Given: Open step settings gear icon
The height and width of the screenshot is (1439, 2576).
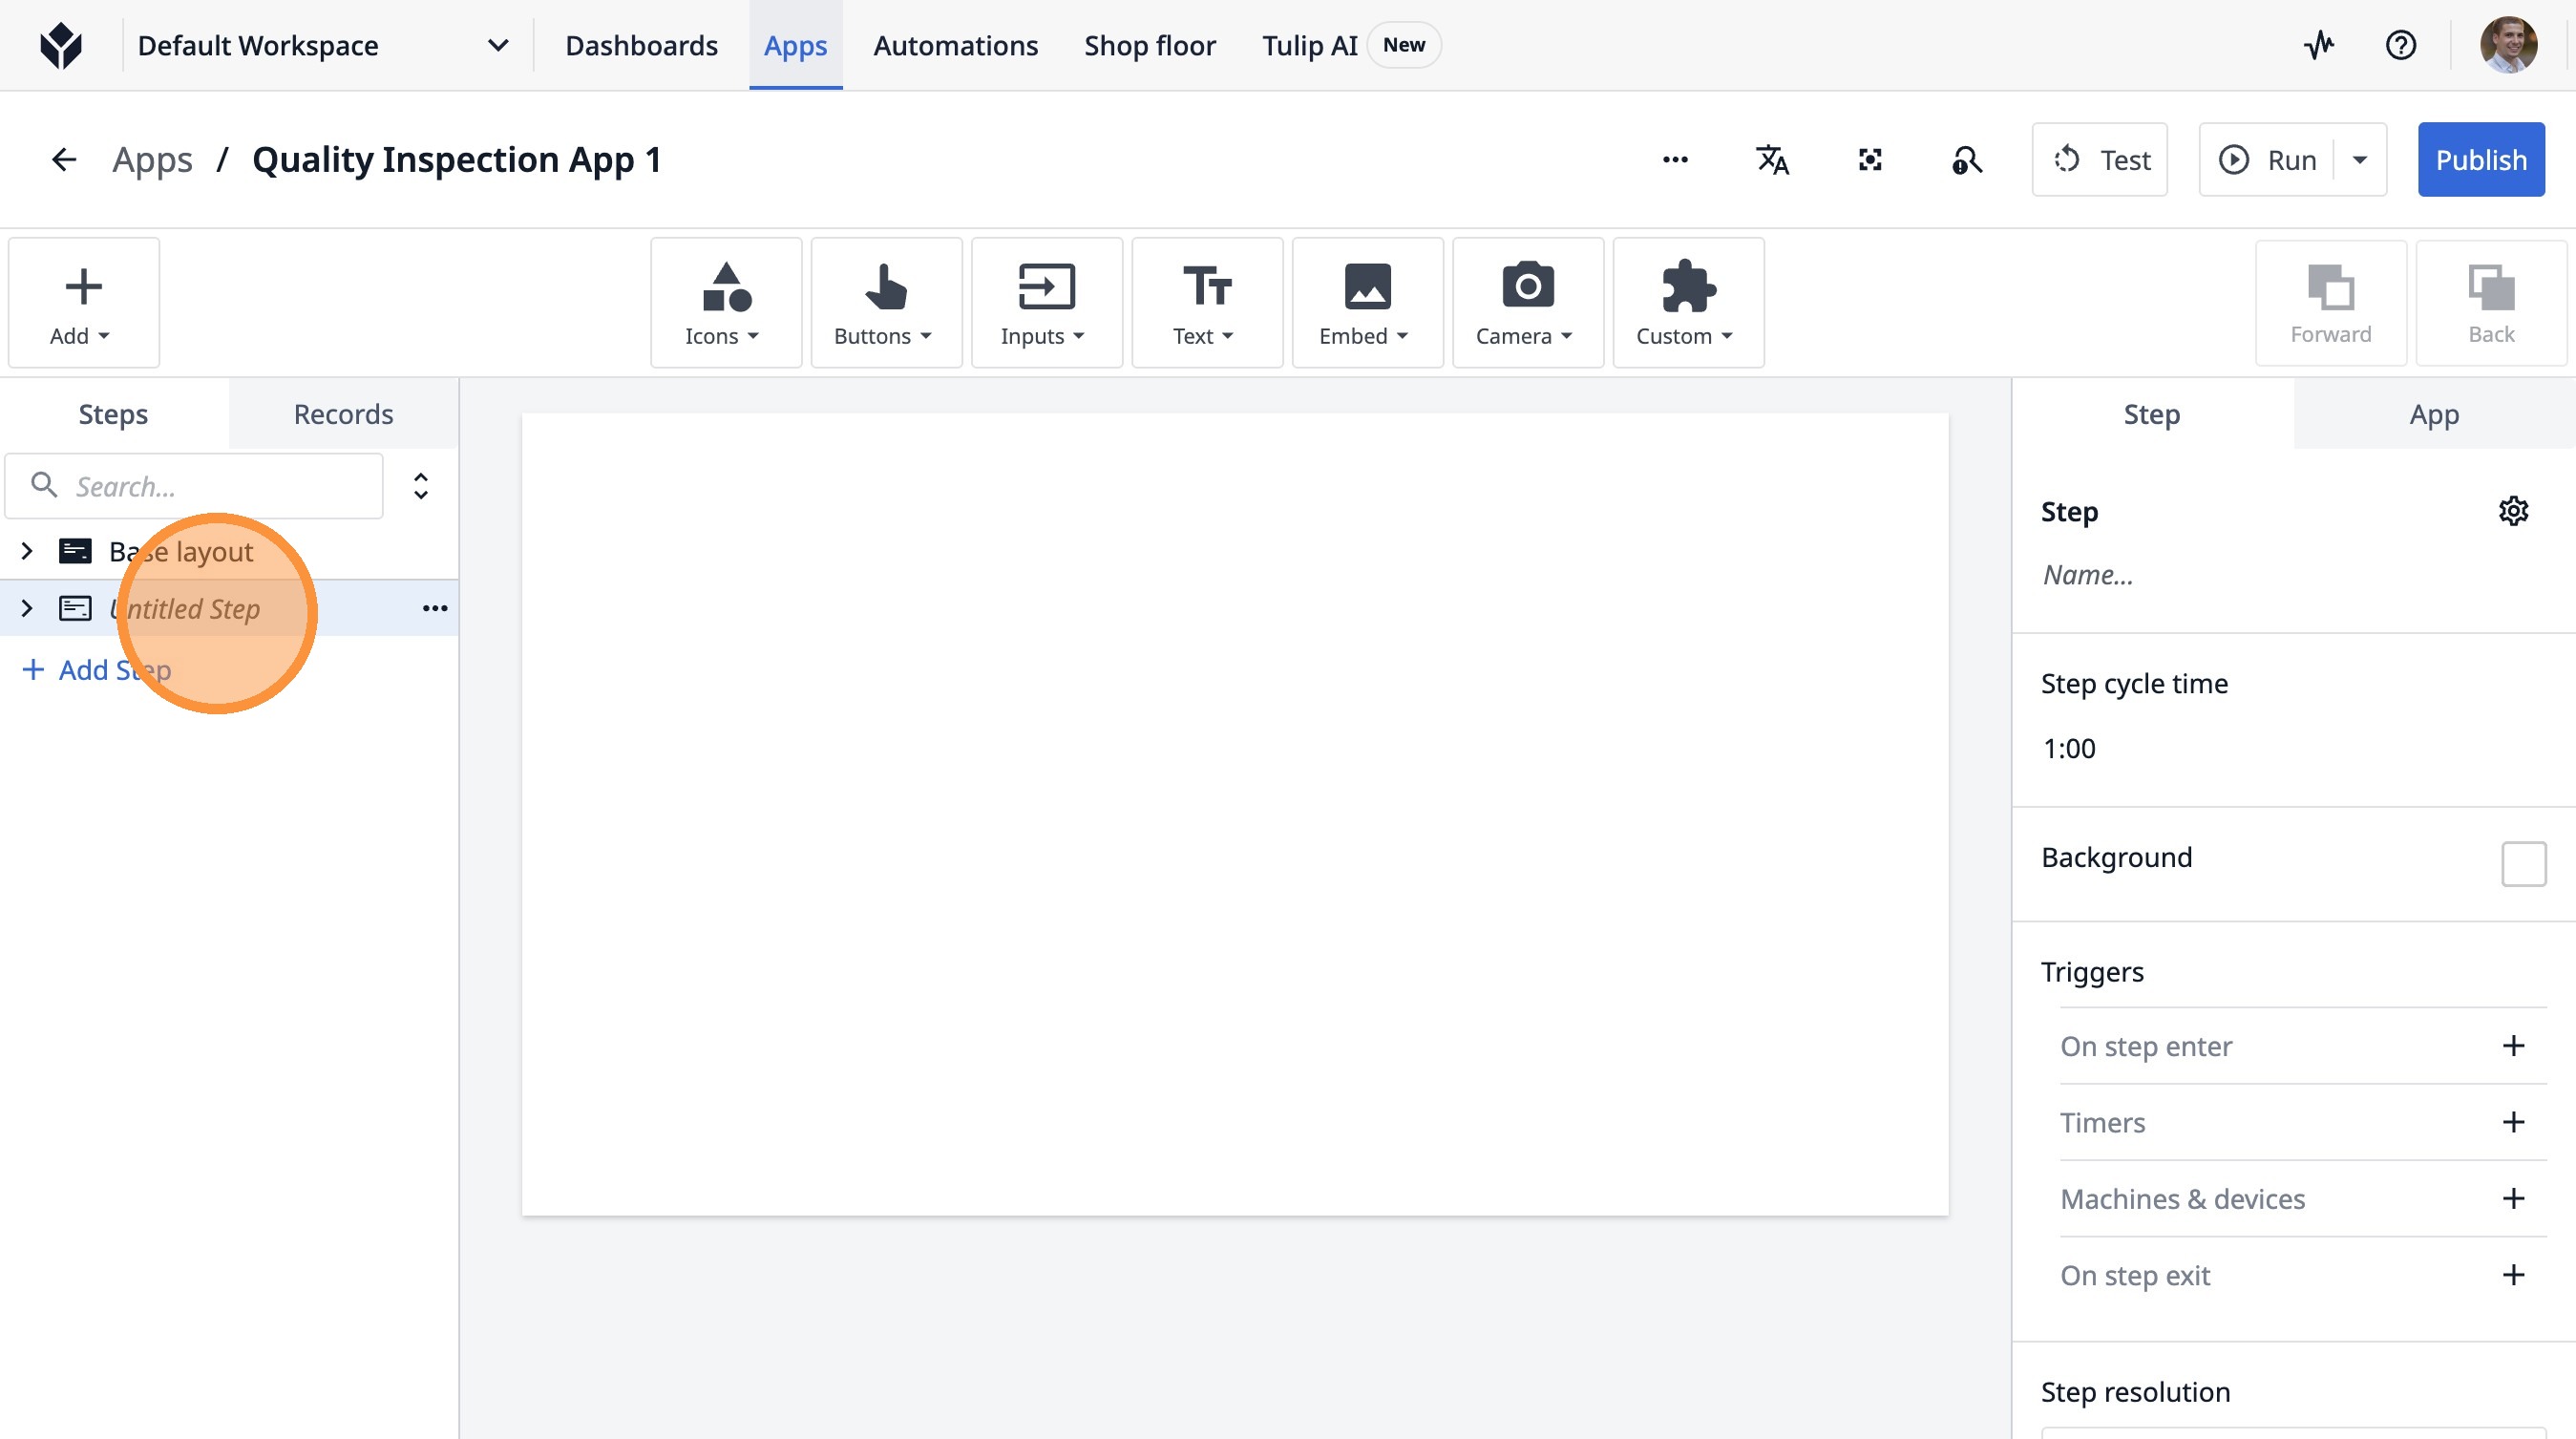Looking at the screenshot, I should pyautogui.click(x=2513, y=511).
